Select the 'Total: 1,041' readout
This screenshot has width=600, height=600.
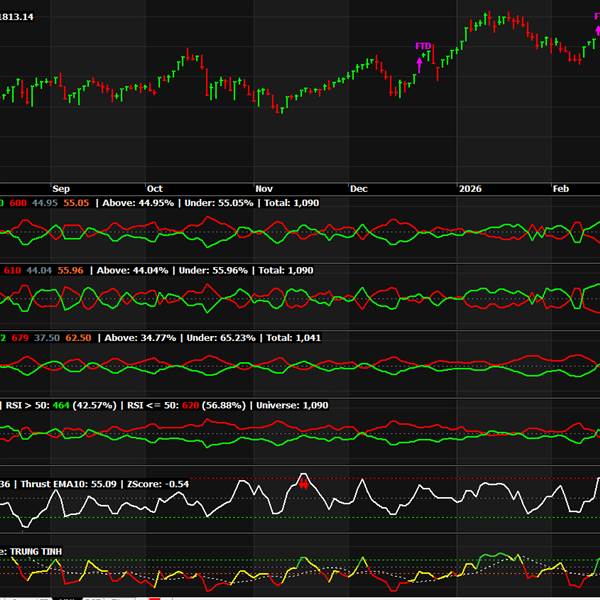[293, 338]
